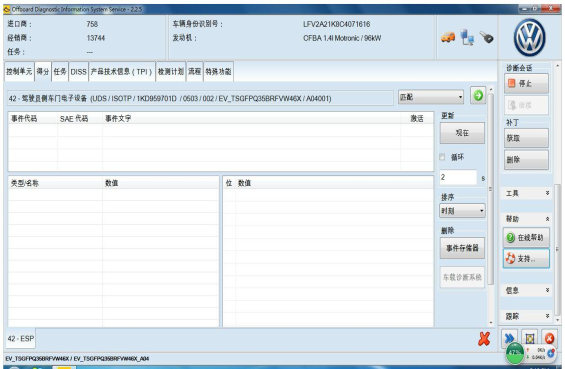Click the VIN text LFV2A21K8C4071616
Image resolution: width=565 pixels, height=369 pixels.
(337, 24)
